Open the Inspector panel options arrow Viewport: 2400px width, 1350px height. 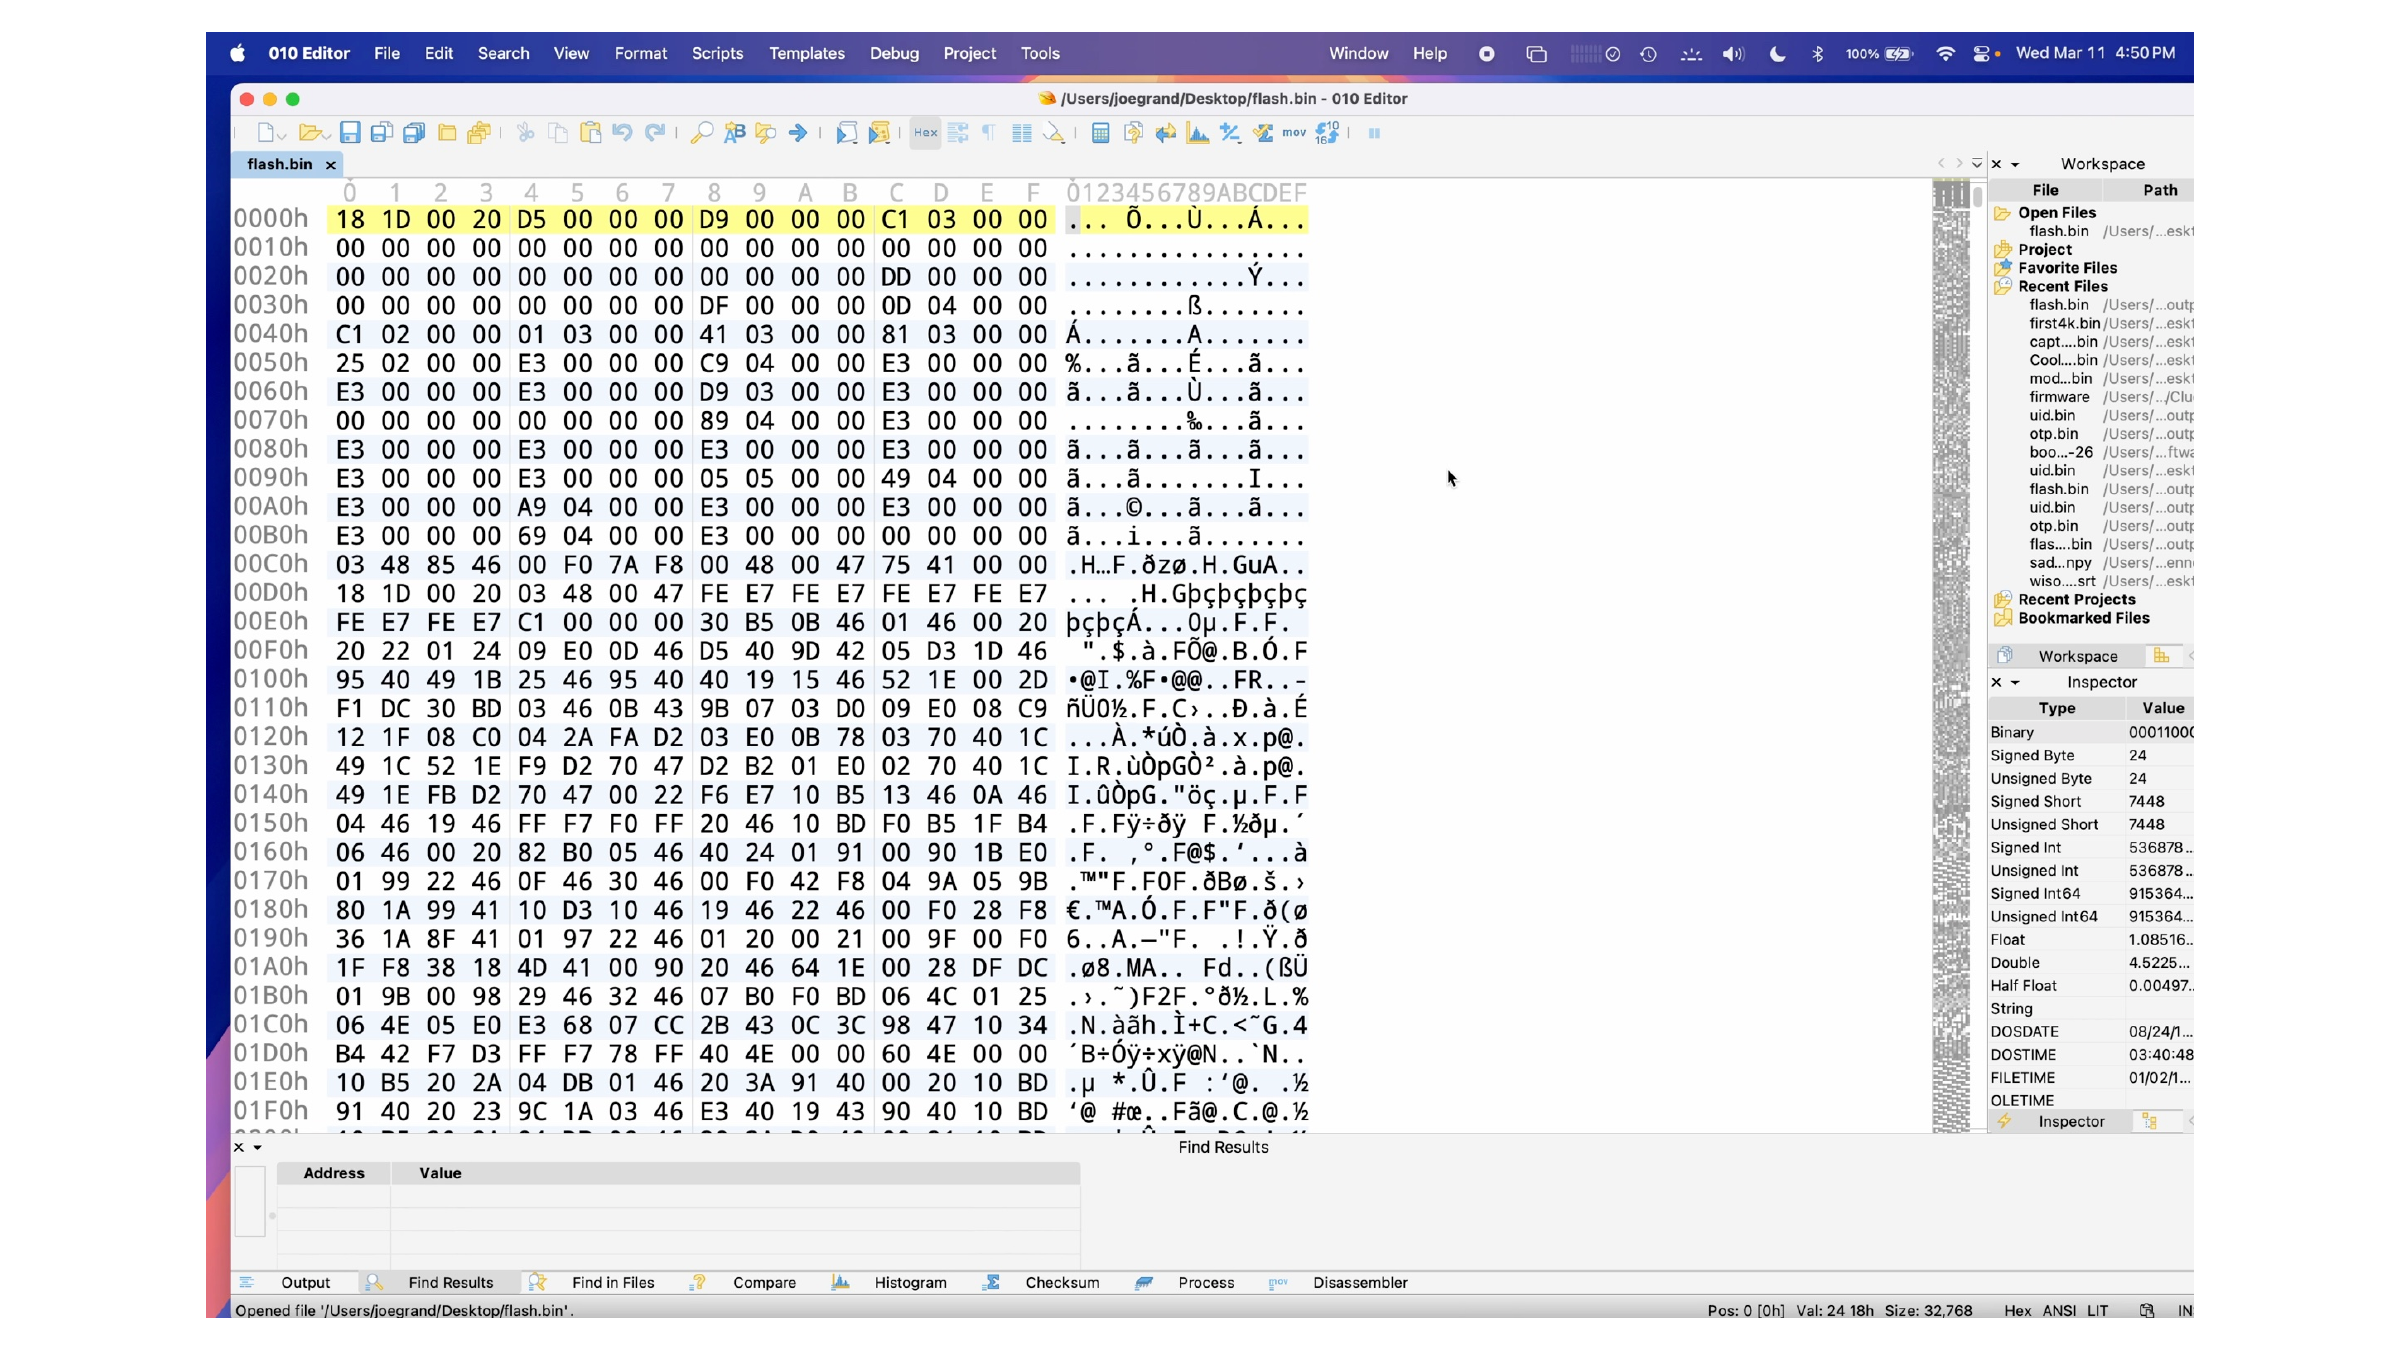coord(2015,683)
